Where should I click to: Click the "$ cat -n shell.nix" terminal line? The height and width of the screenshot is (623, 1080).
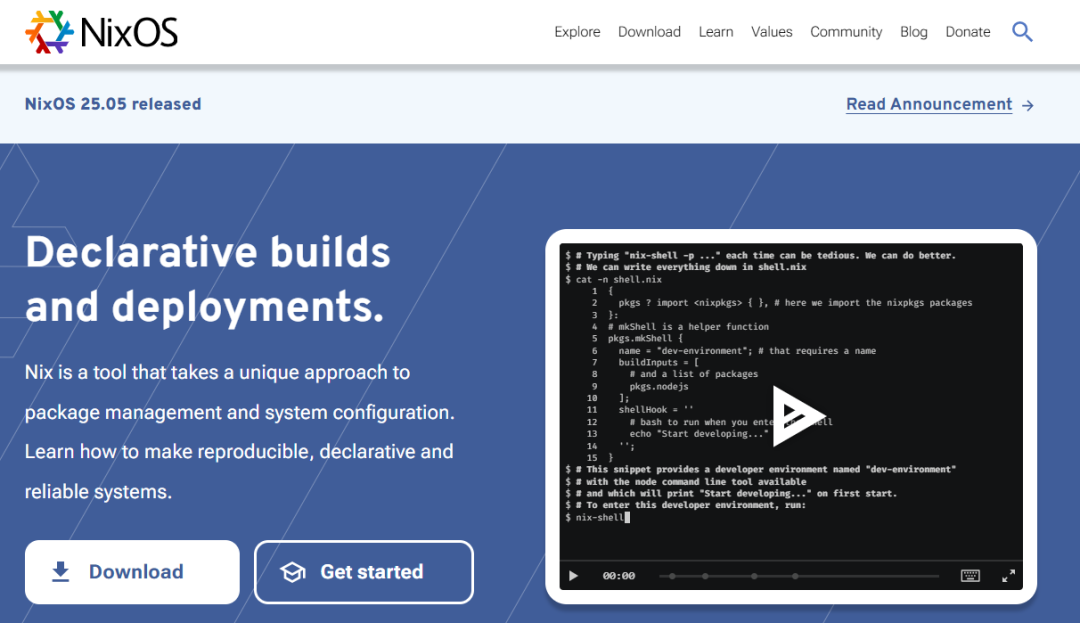pyautogui.click(x=614, y=279)
